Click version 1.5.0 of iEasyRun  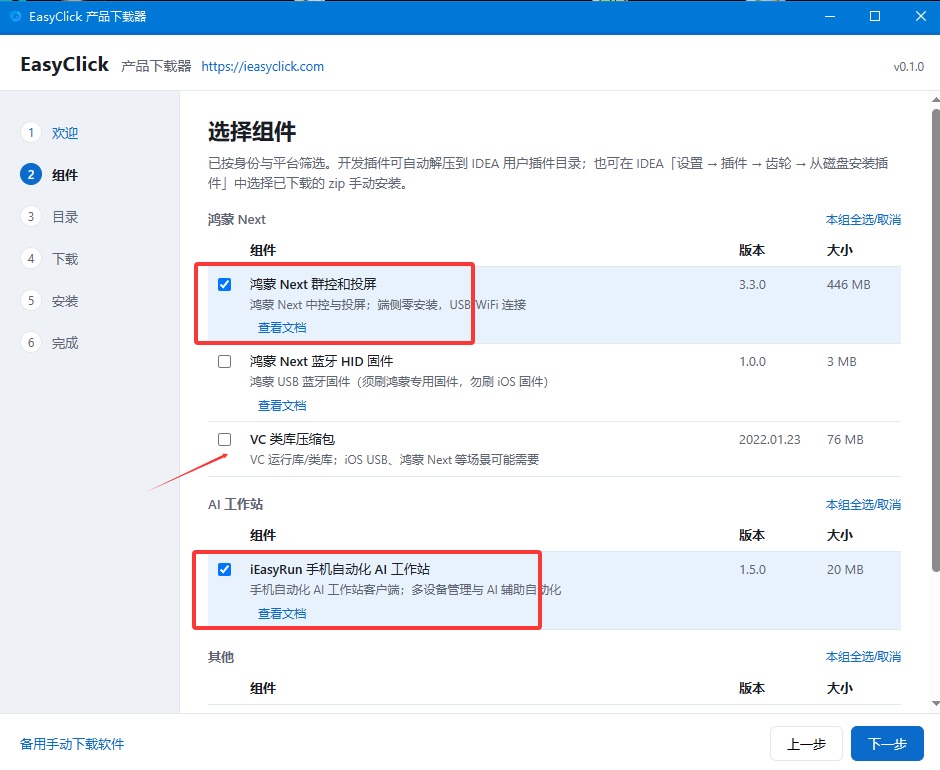click(752, 569)
